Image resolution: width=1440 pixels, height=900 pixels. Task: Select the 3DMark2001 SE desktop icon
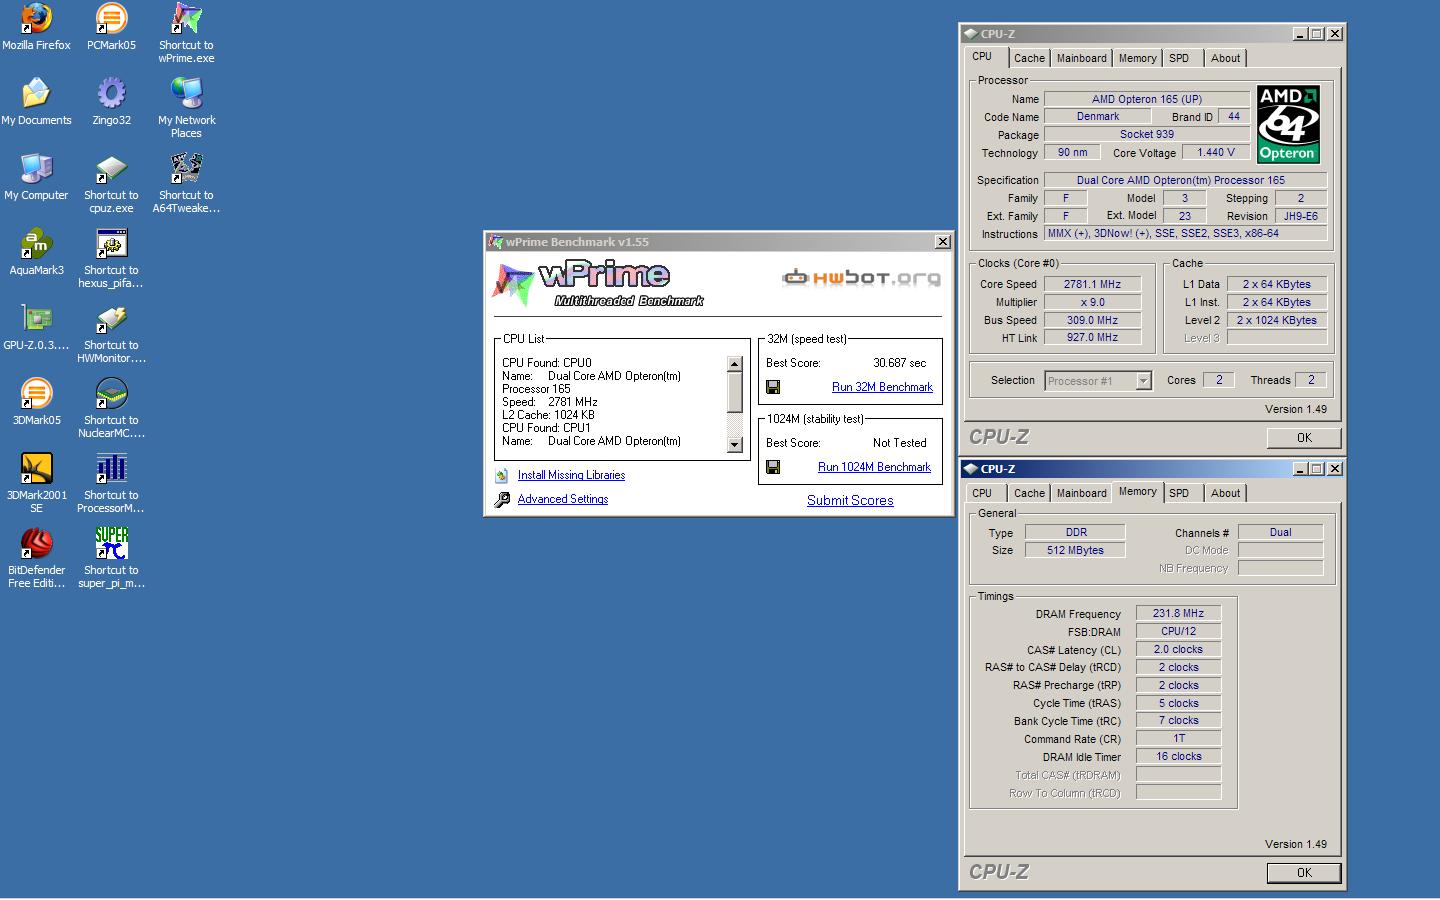36,468
